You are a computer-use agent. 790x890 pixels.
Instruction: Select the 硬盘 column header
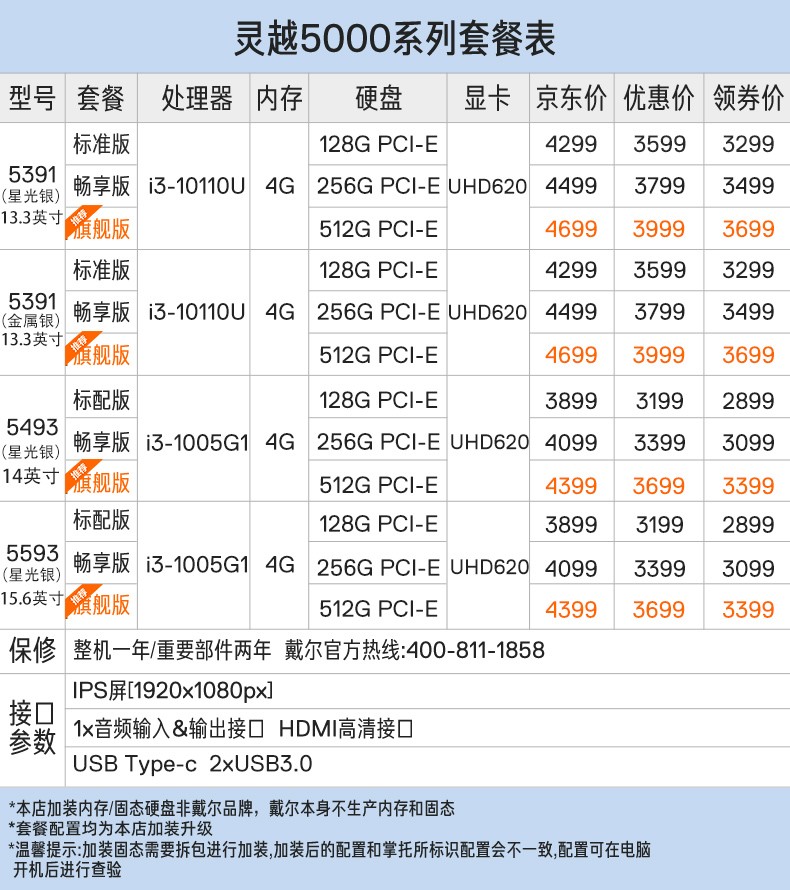coord(378,98)
